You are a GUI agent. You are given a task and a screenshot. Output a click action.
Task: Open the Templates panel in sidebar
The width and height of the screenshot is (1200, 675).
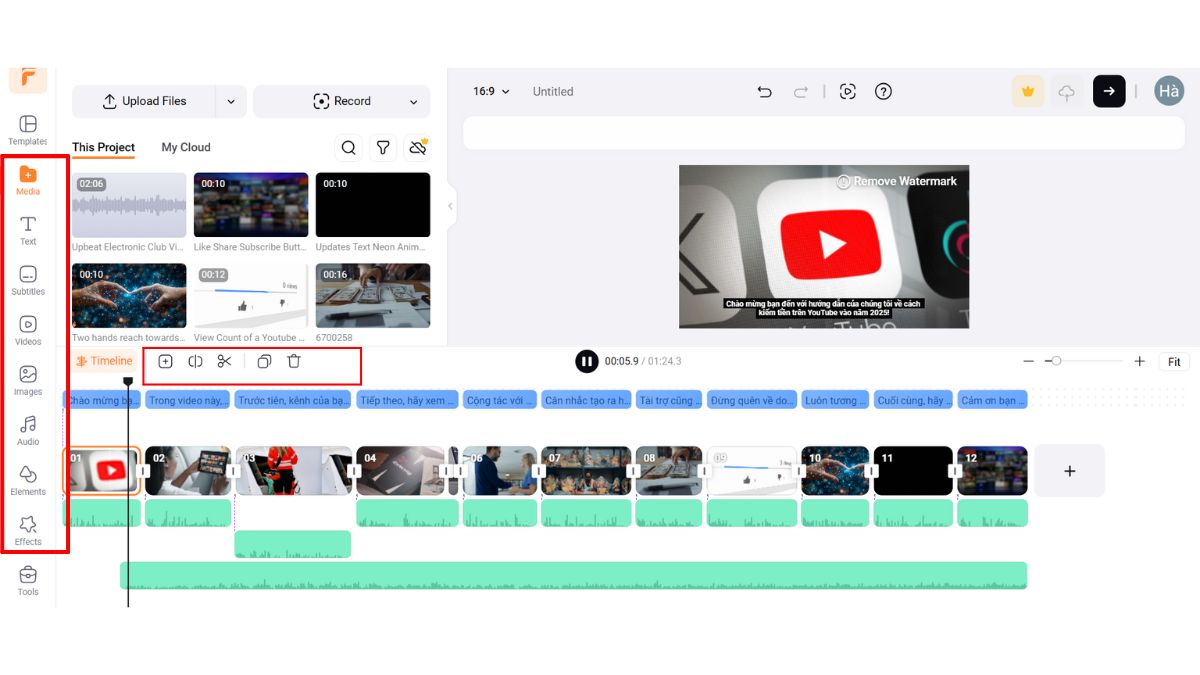pyautogui.click(x=28, y=130)
